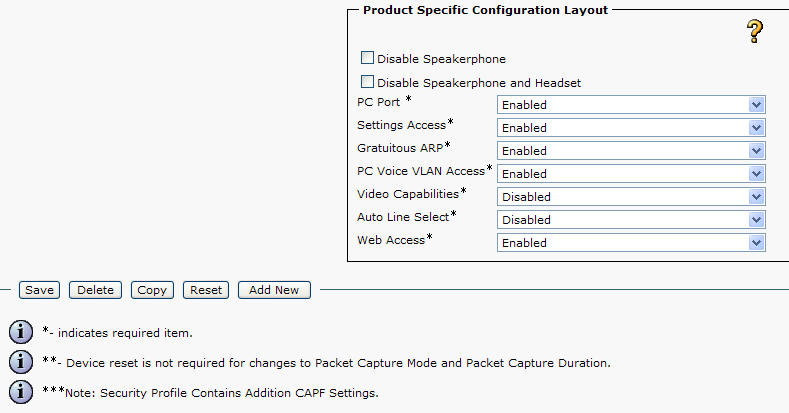Check the Disable Speakerphone checkbox
Screen dimensions: 789x413
[367, 59]
